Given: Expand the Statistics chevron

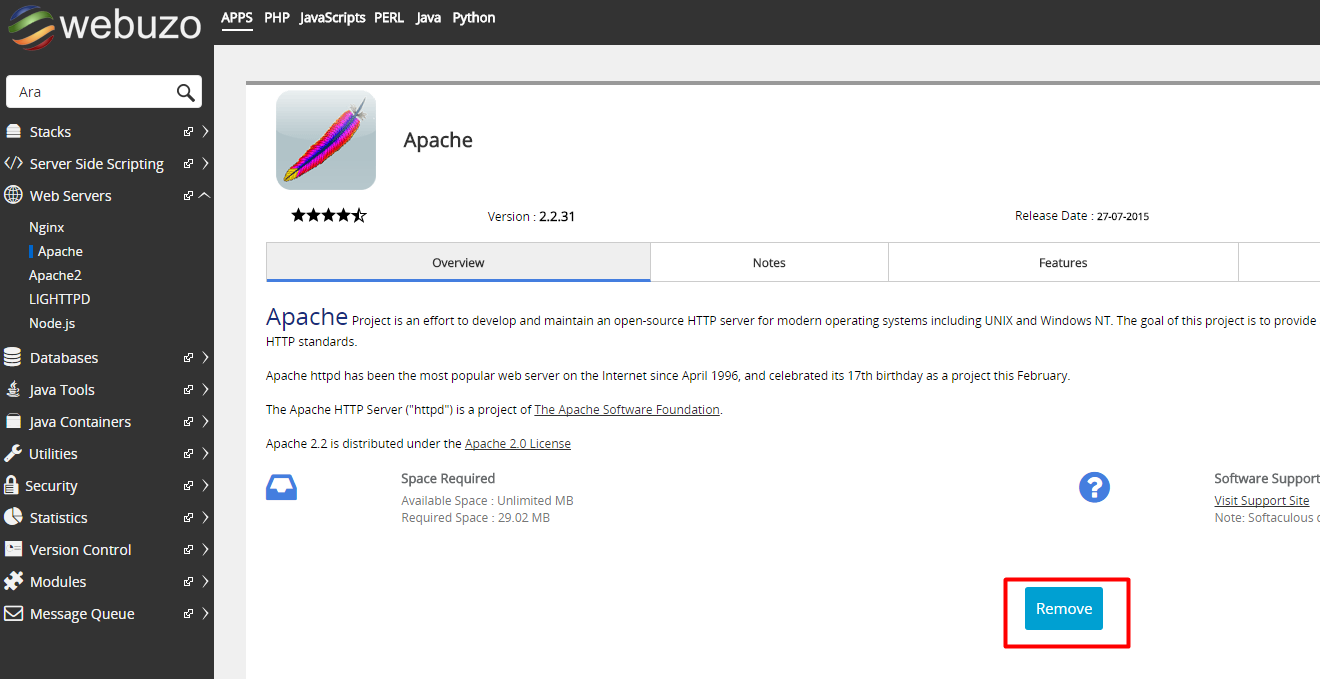Looking at the screenshot, I should point(205,517).
